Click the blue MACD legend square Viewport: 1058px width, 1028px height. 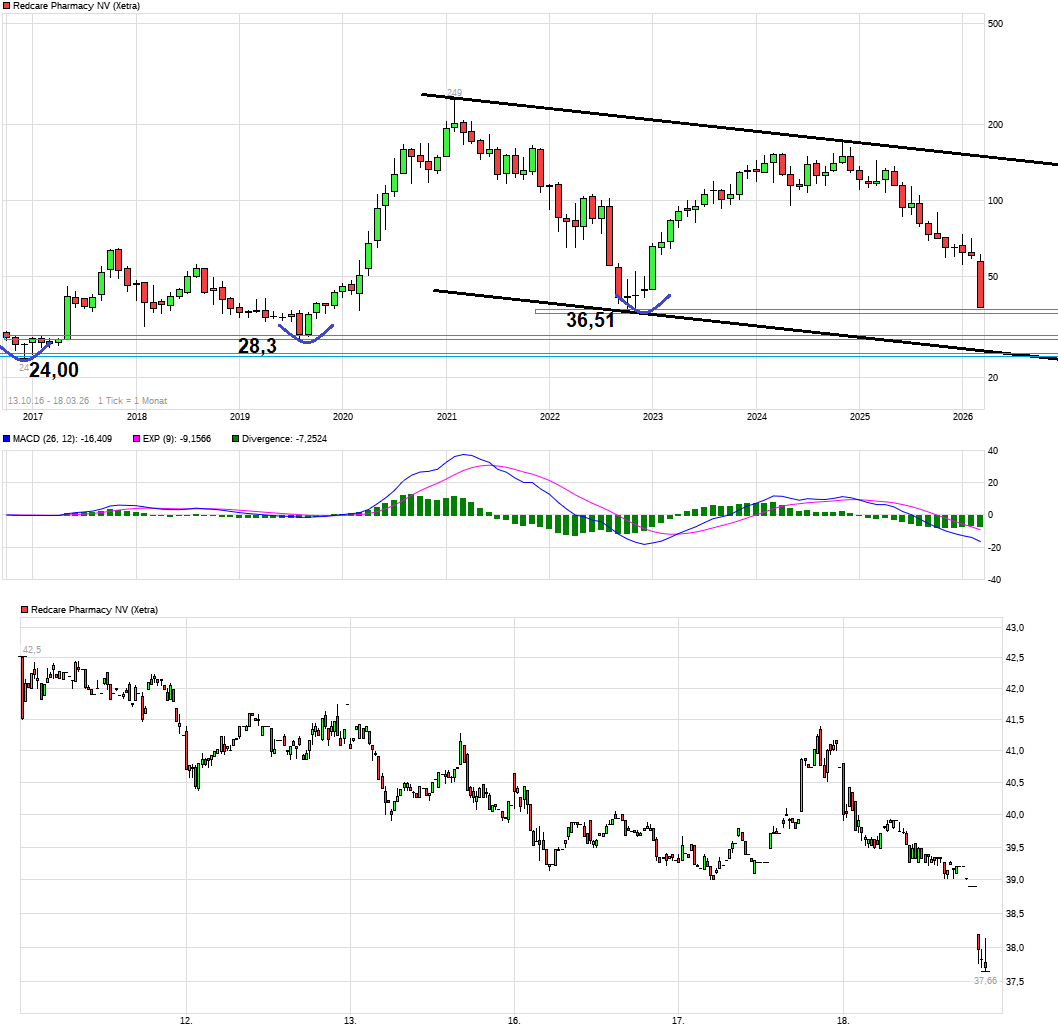coord(7,438)
